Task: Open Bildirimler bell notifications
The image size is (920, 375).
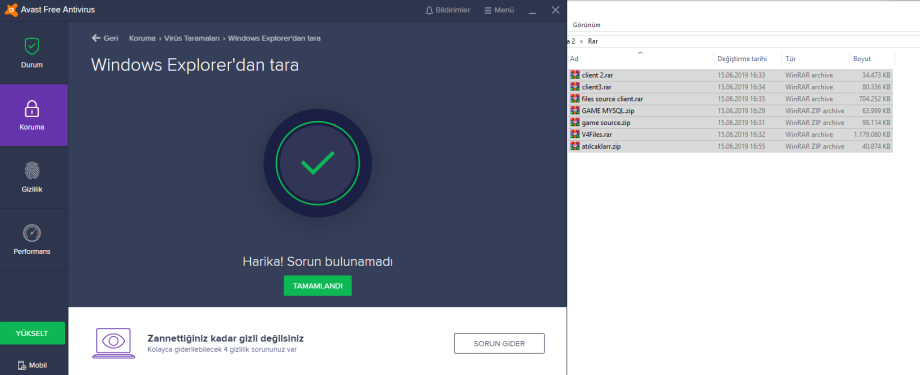Action: point(448,10)
